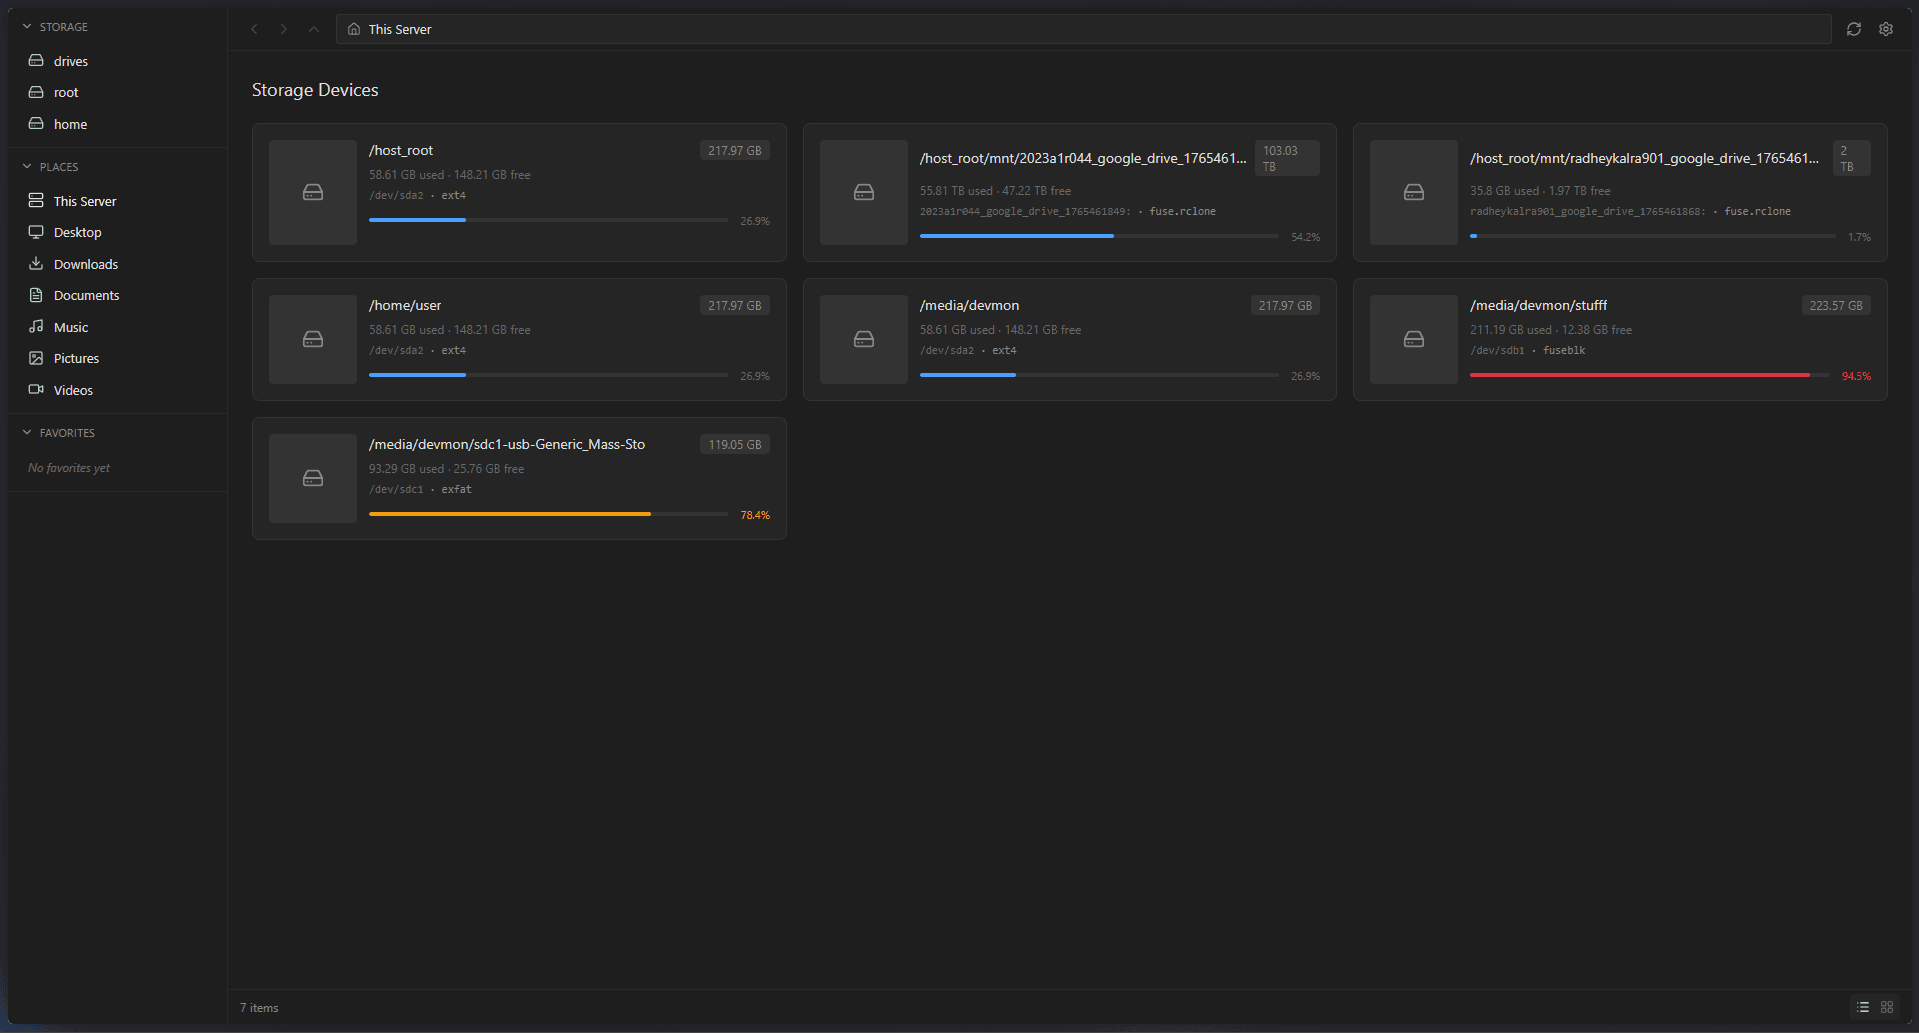Viewport: 1919px width, 1033px height.
Task: Open settings via the gear icon
Action: (1885, 29)
